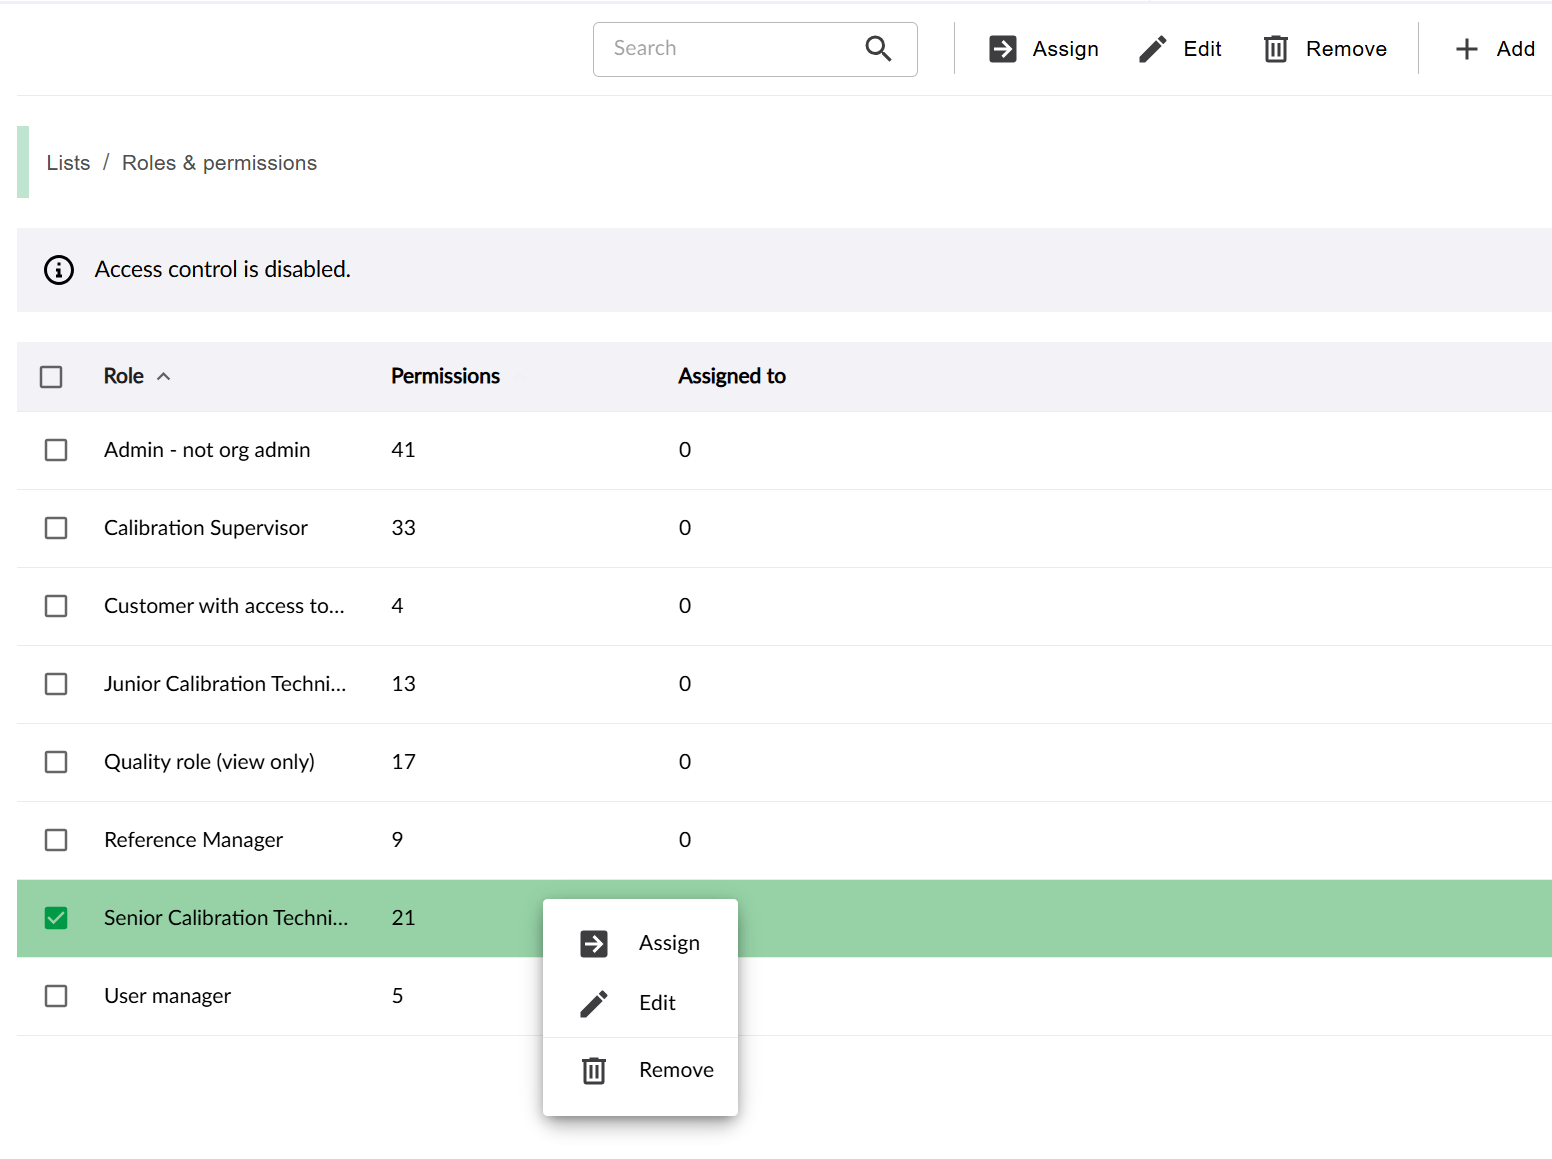Click the Remove trash icon in toolbar

tap(1275, 49)
